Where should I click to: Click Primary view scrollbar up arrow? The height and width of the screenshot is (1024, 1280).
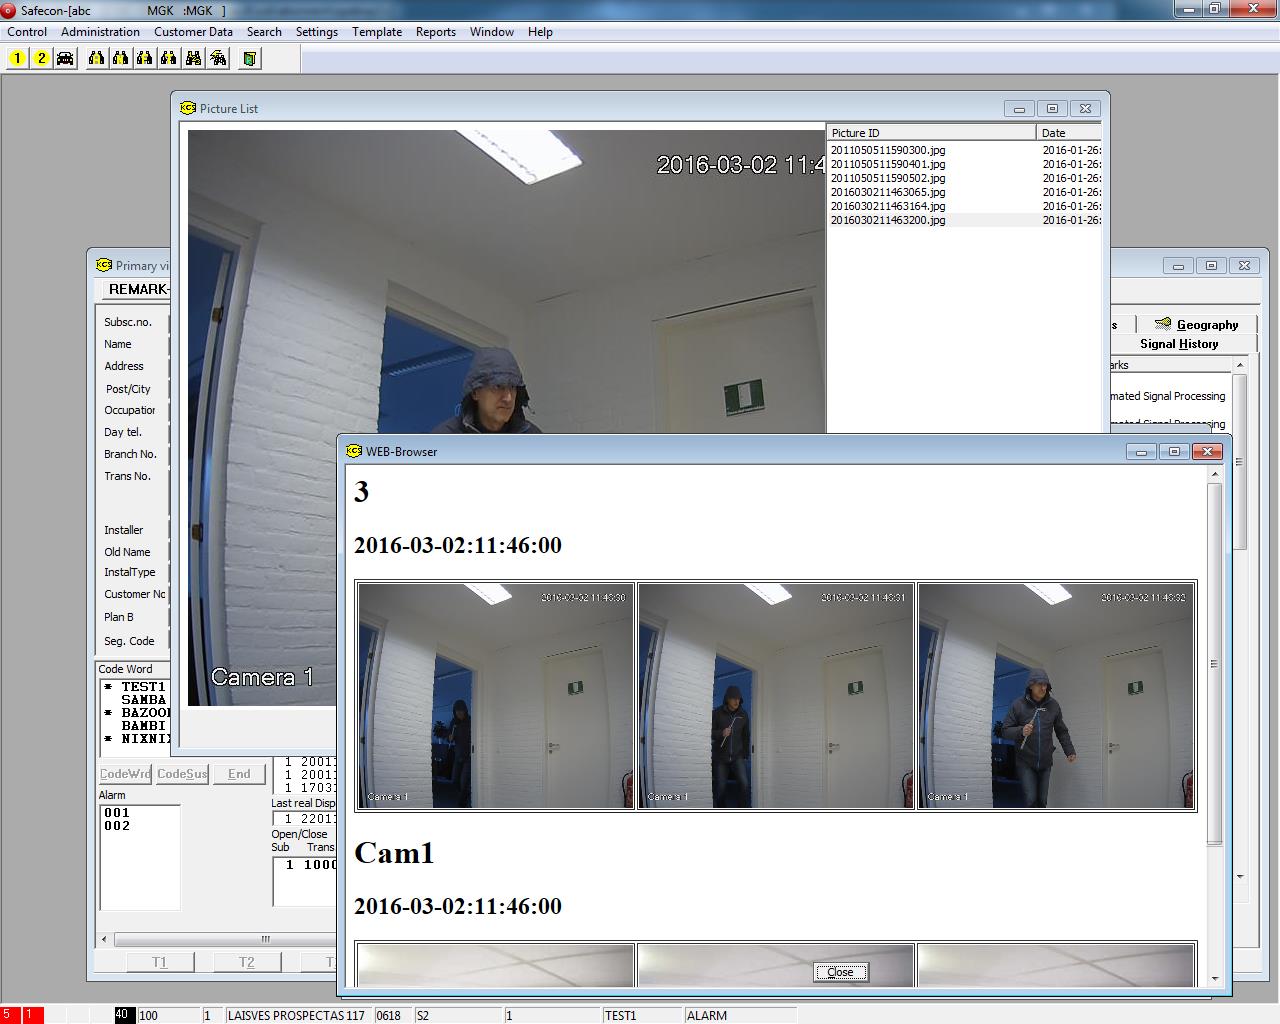[1240, 365]
